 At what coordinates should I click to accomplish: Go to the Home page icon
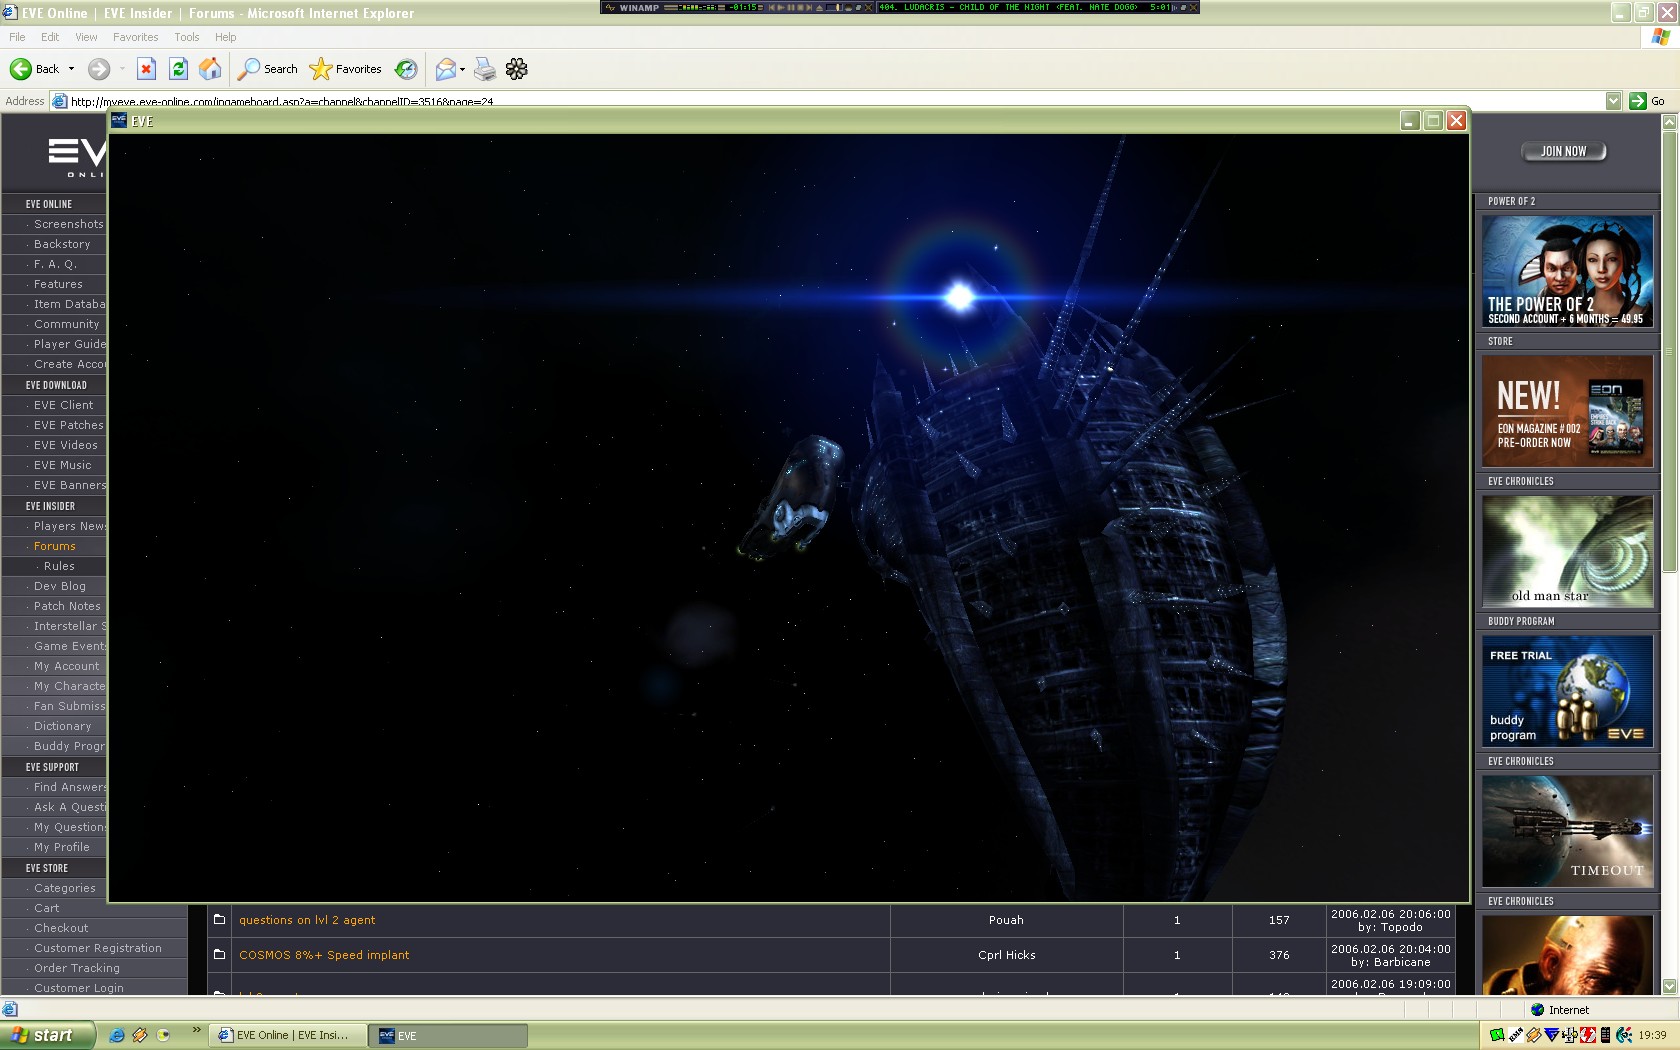210,69
